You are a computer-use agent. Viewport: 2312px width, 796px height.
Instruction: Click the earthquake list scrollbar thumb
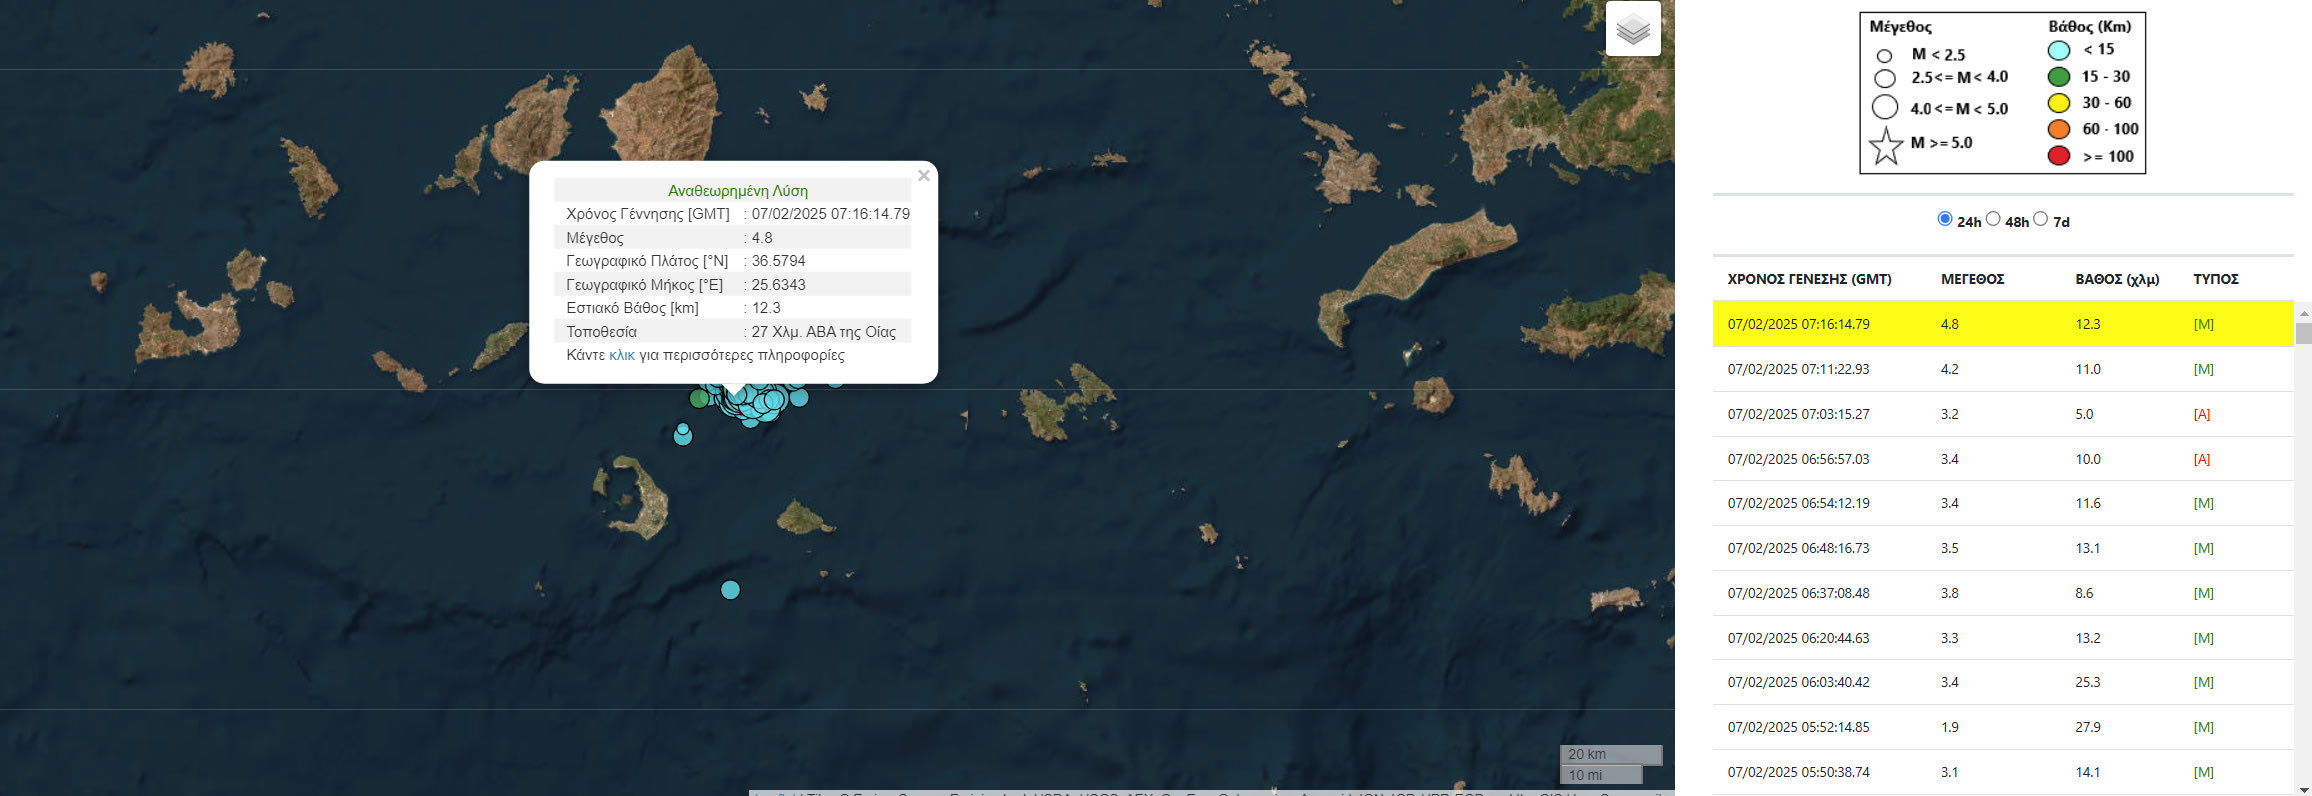[2303, 333]
